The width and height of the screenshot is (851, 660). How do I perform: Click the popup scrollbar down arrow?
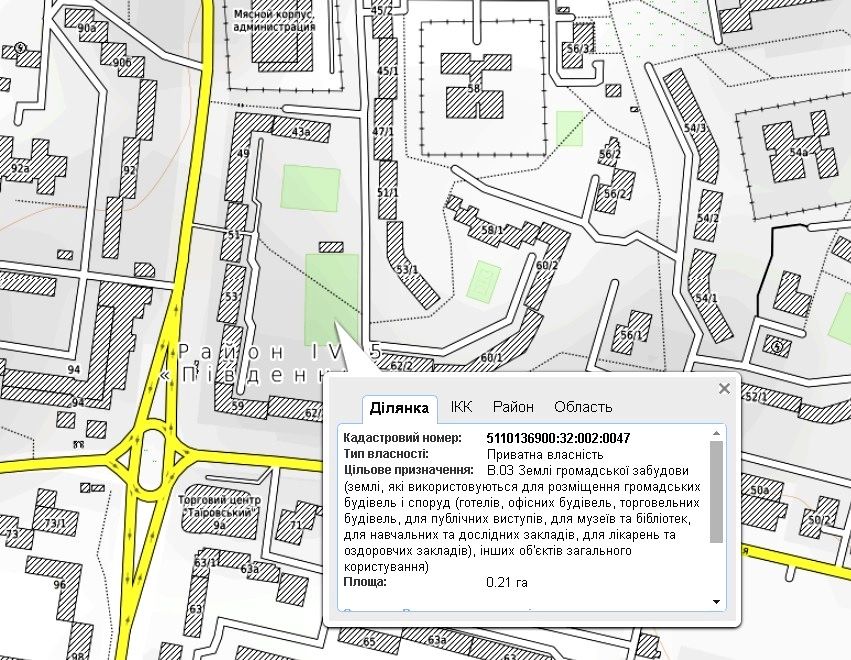pos(716,601)
